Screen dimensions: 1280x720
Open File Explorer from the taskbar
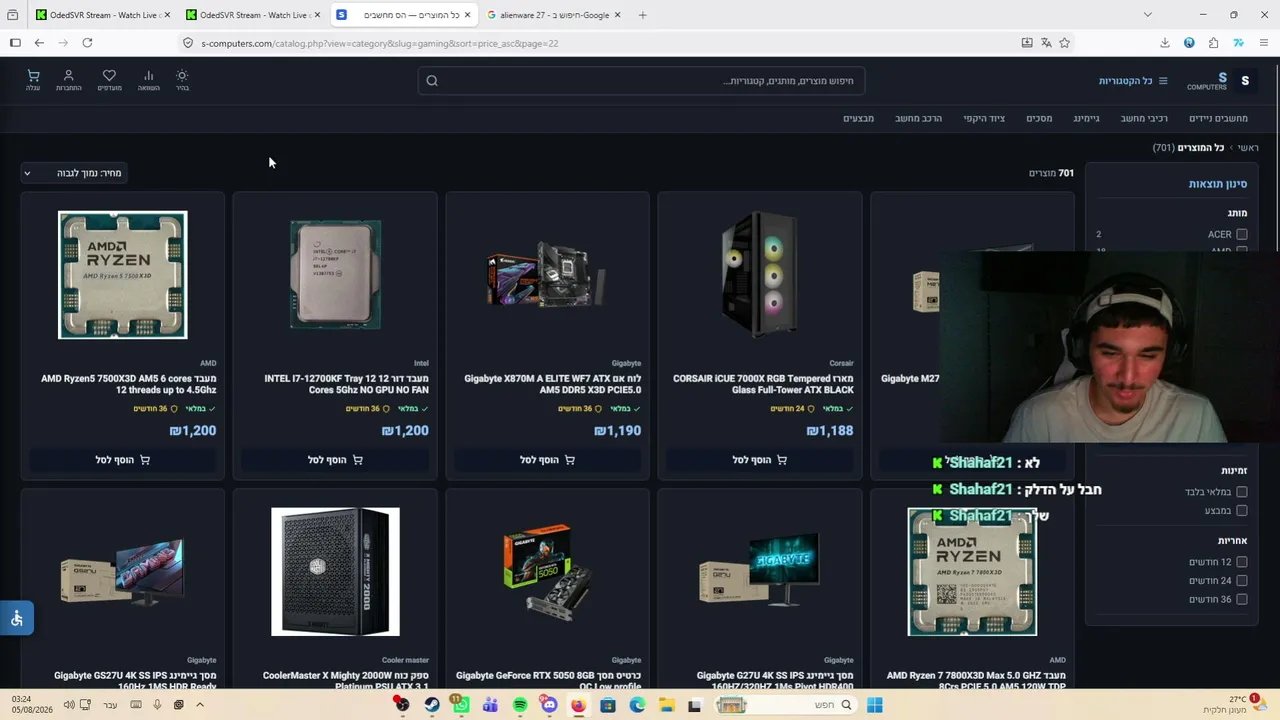point(666,705)
